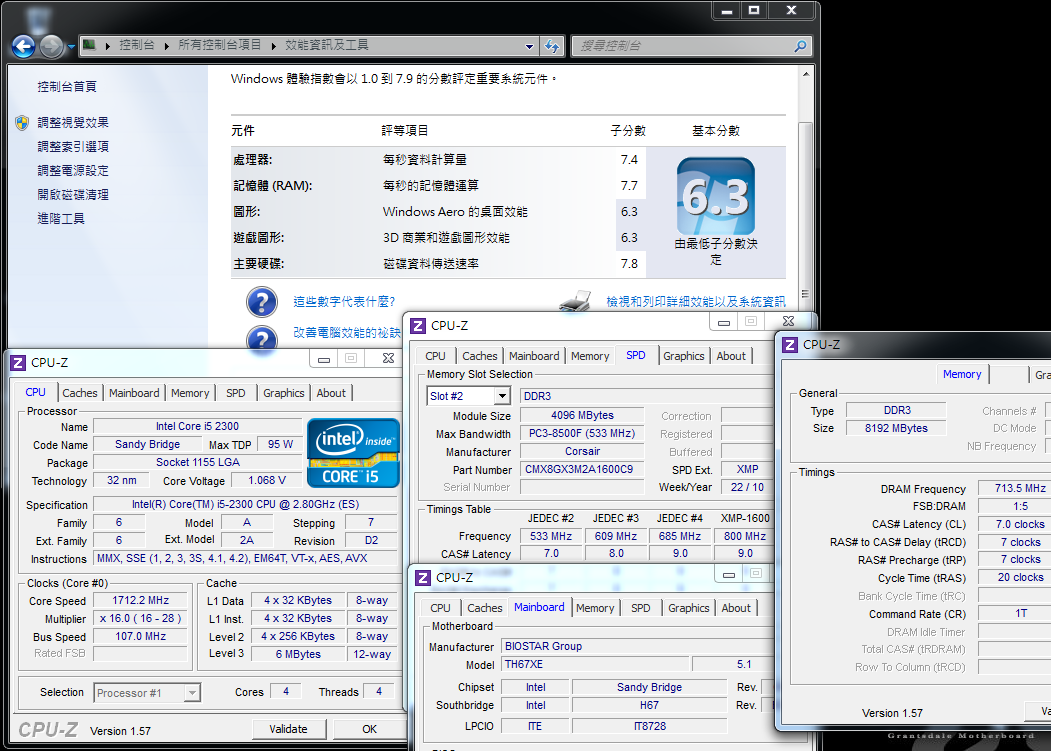Click the Forward navigation arrow in Control Panel

[x=52, y=46]
